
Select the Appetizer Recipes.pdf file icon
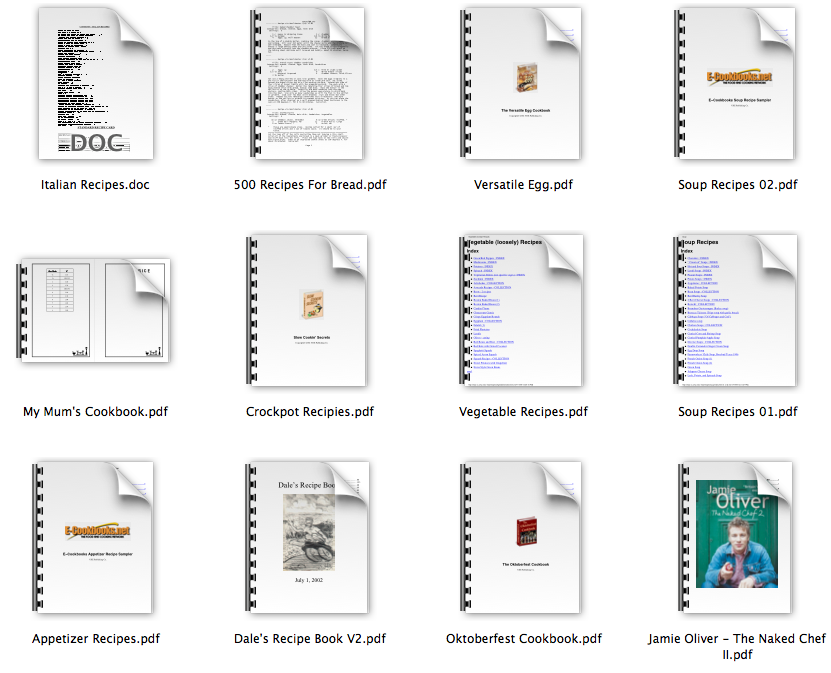click(x=96, y=538)
